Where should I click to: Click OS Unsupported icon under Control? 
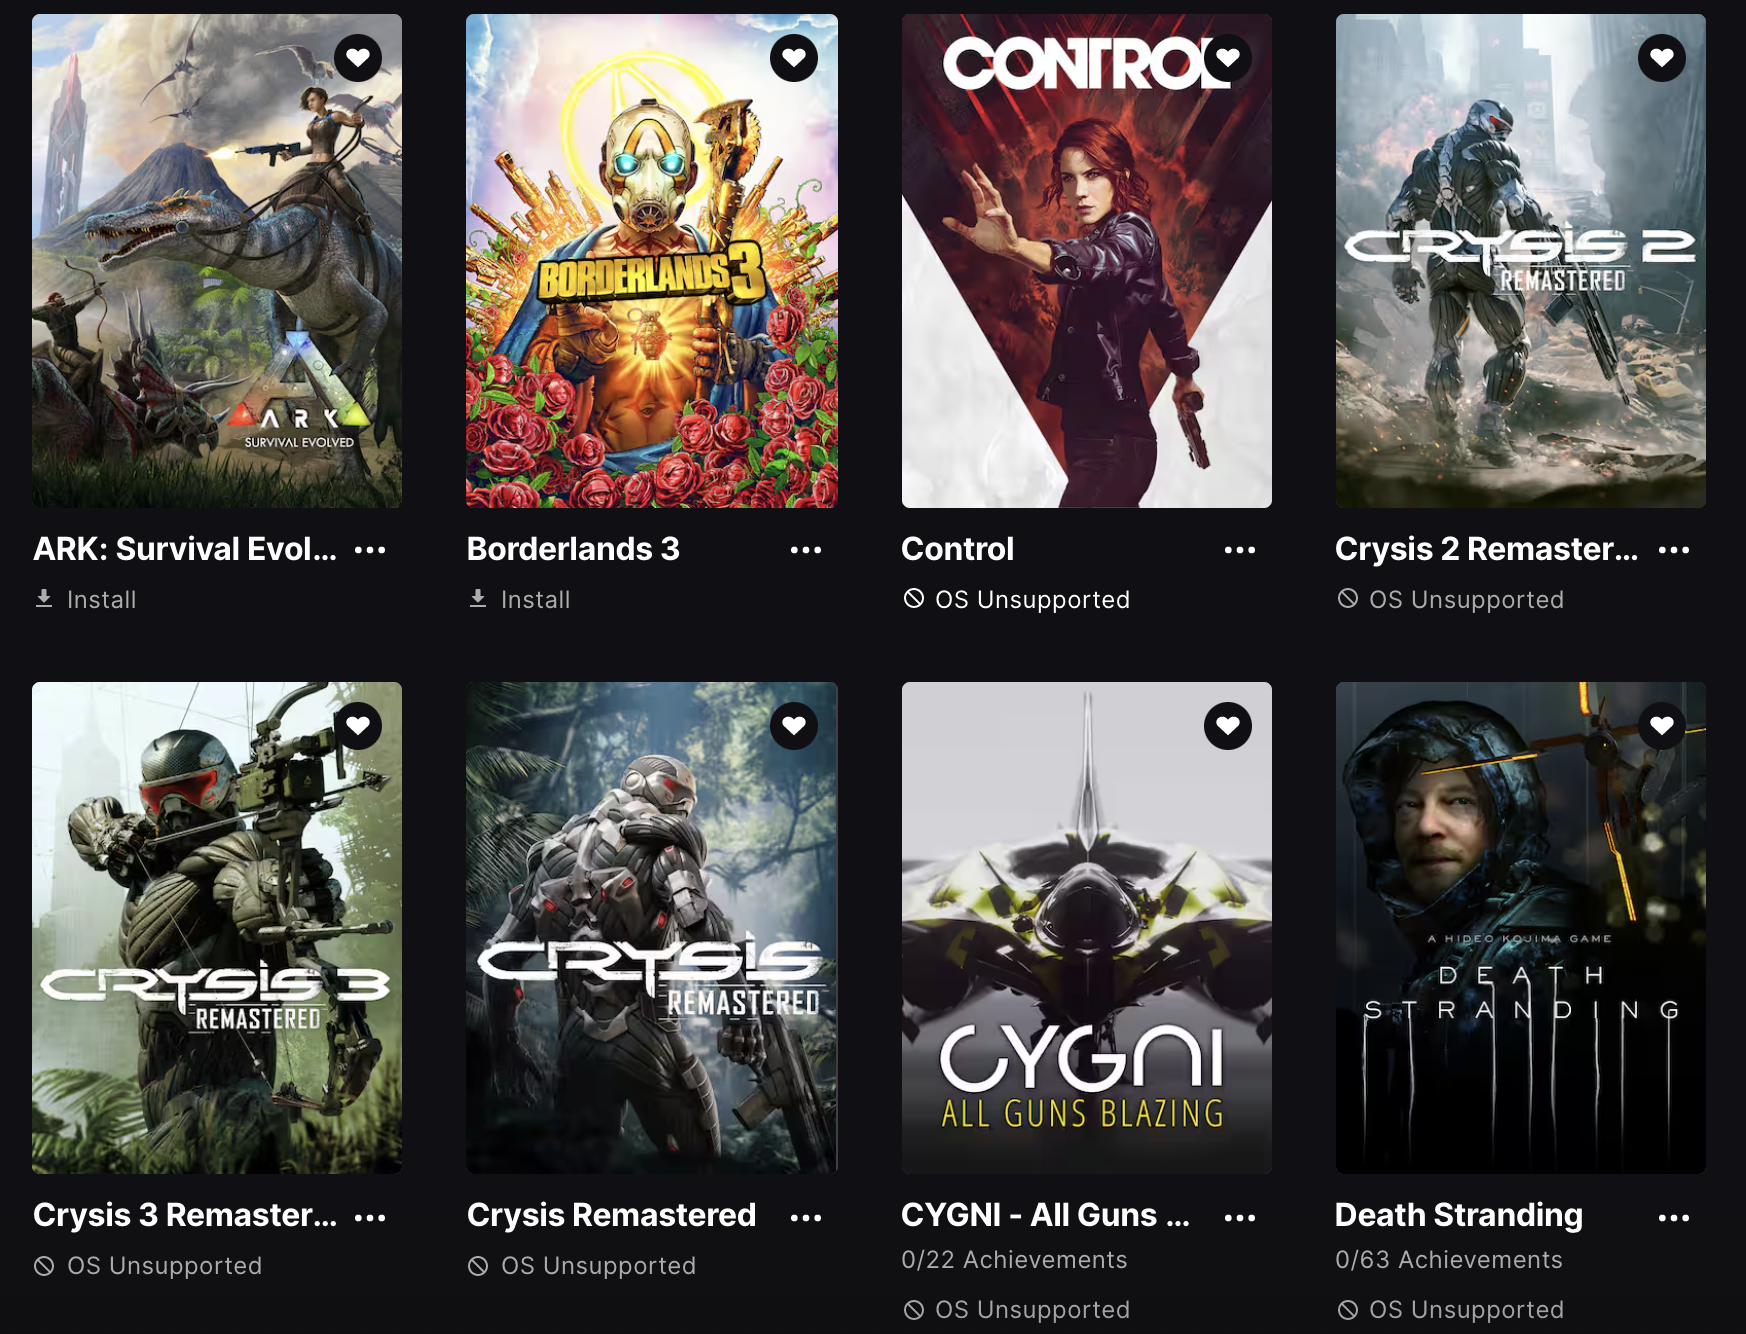coord(914,598)
